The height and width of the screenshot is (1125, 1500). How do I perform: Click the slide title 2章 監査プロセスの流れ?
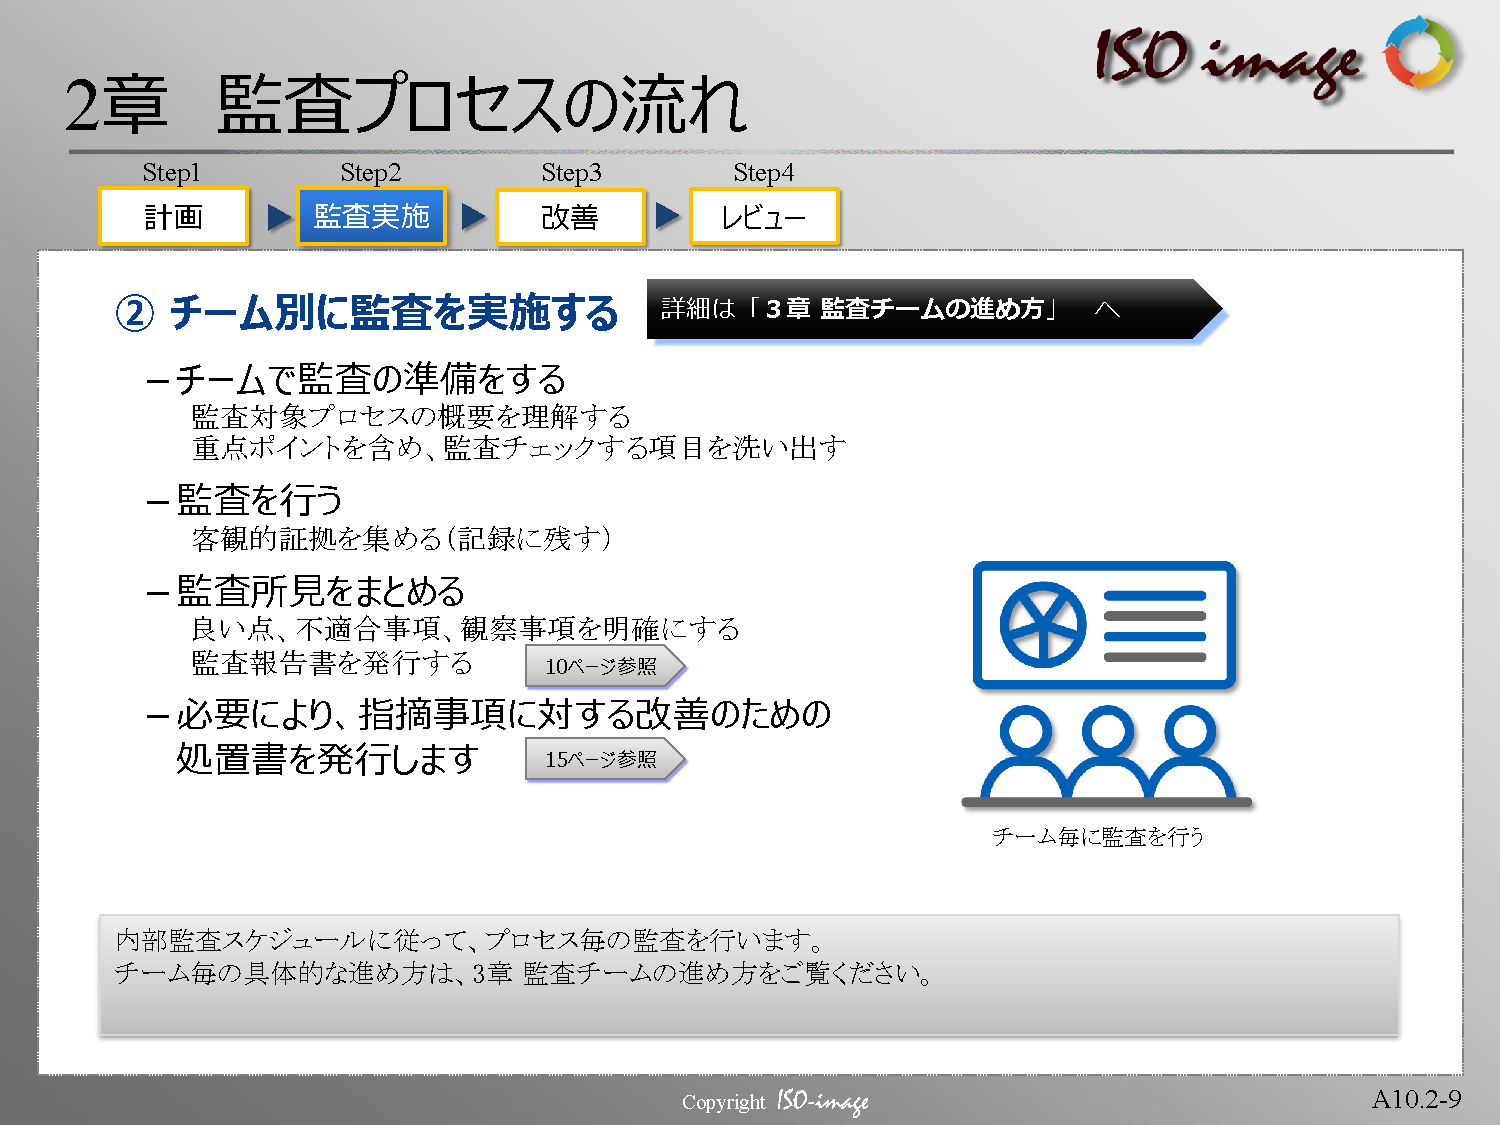coord(405,105)
